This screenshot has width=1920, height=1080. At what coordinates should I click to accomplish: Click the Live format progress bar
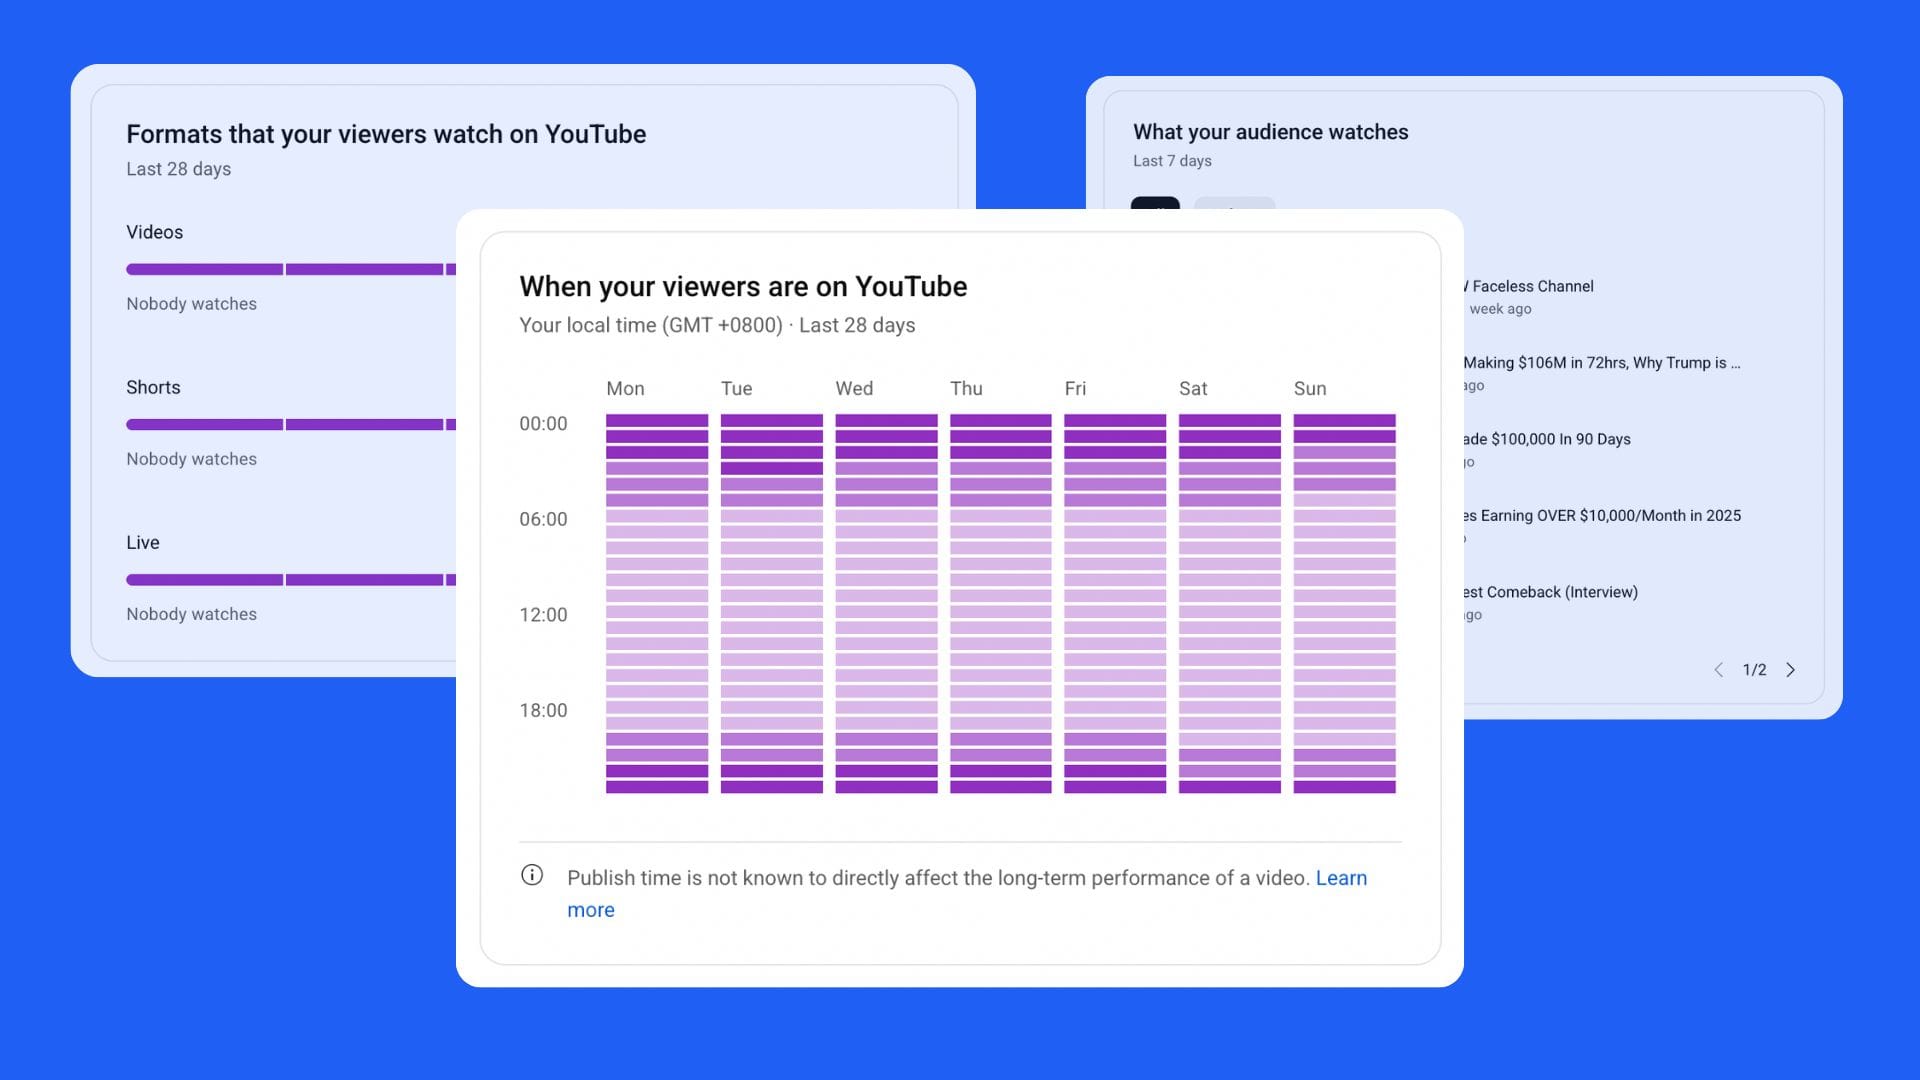(x=290, y=580)
